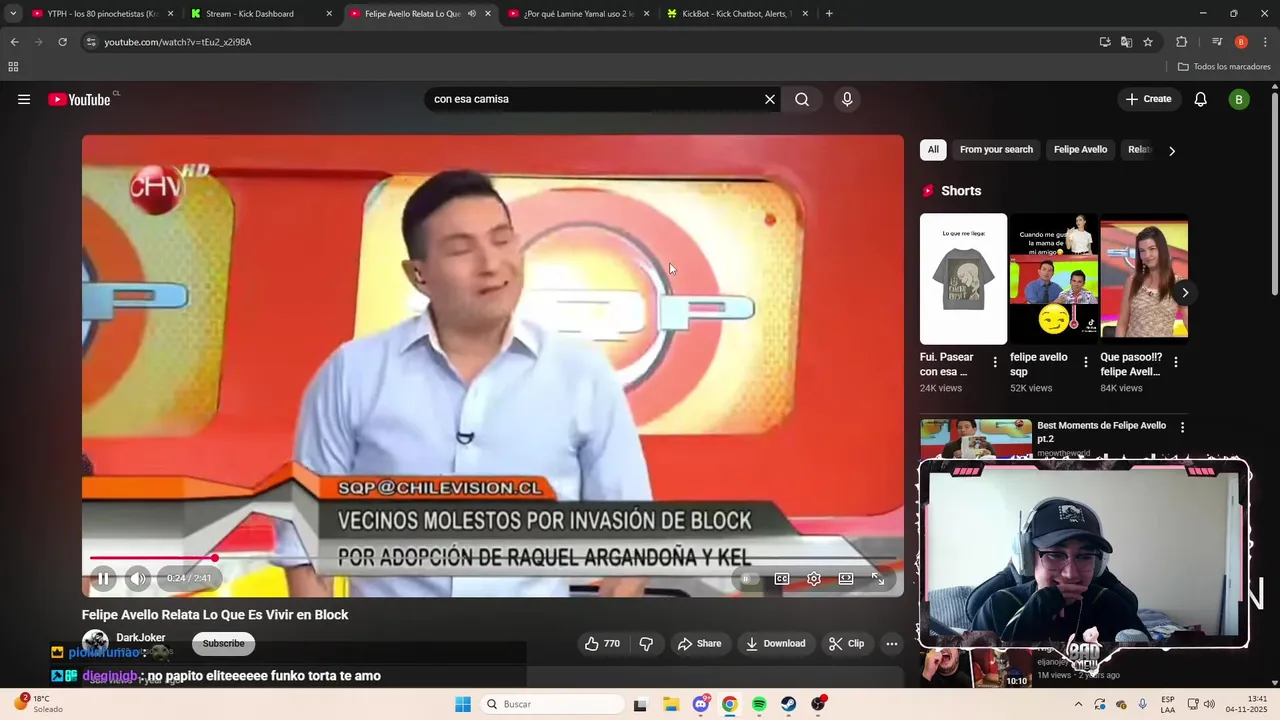Open options for Best Moments of Felipe Avello
The width and height of the screenshot is (1280, 720).
tap(1182, 427)
